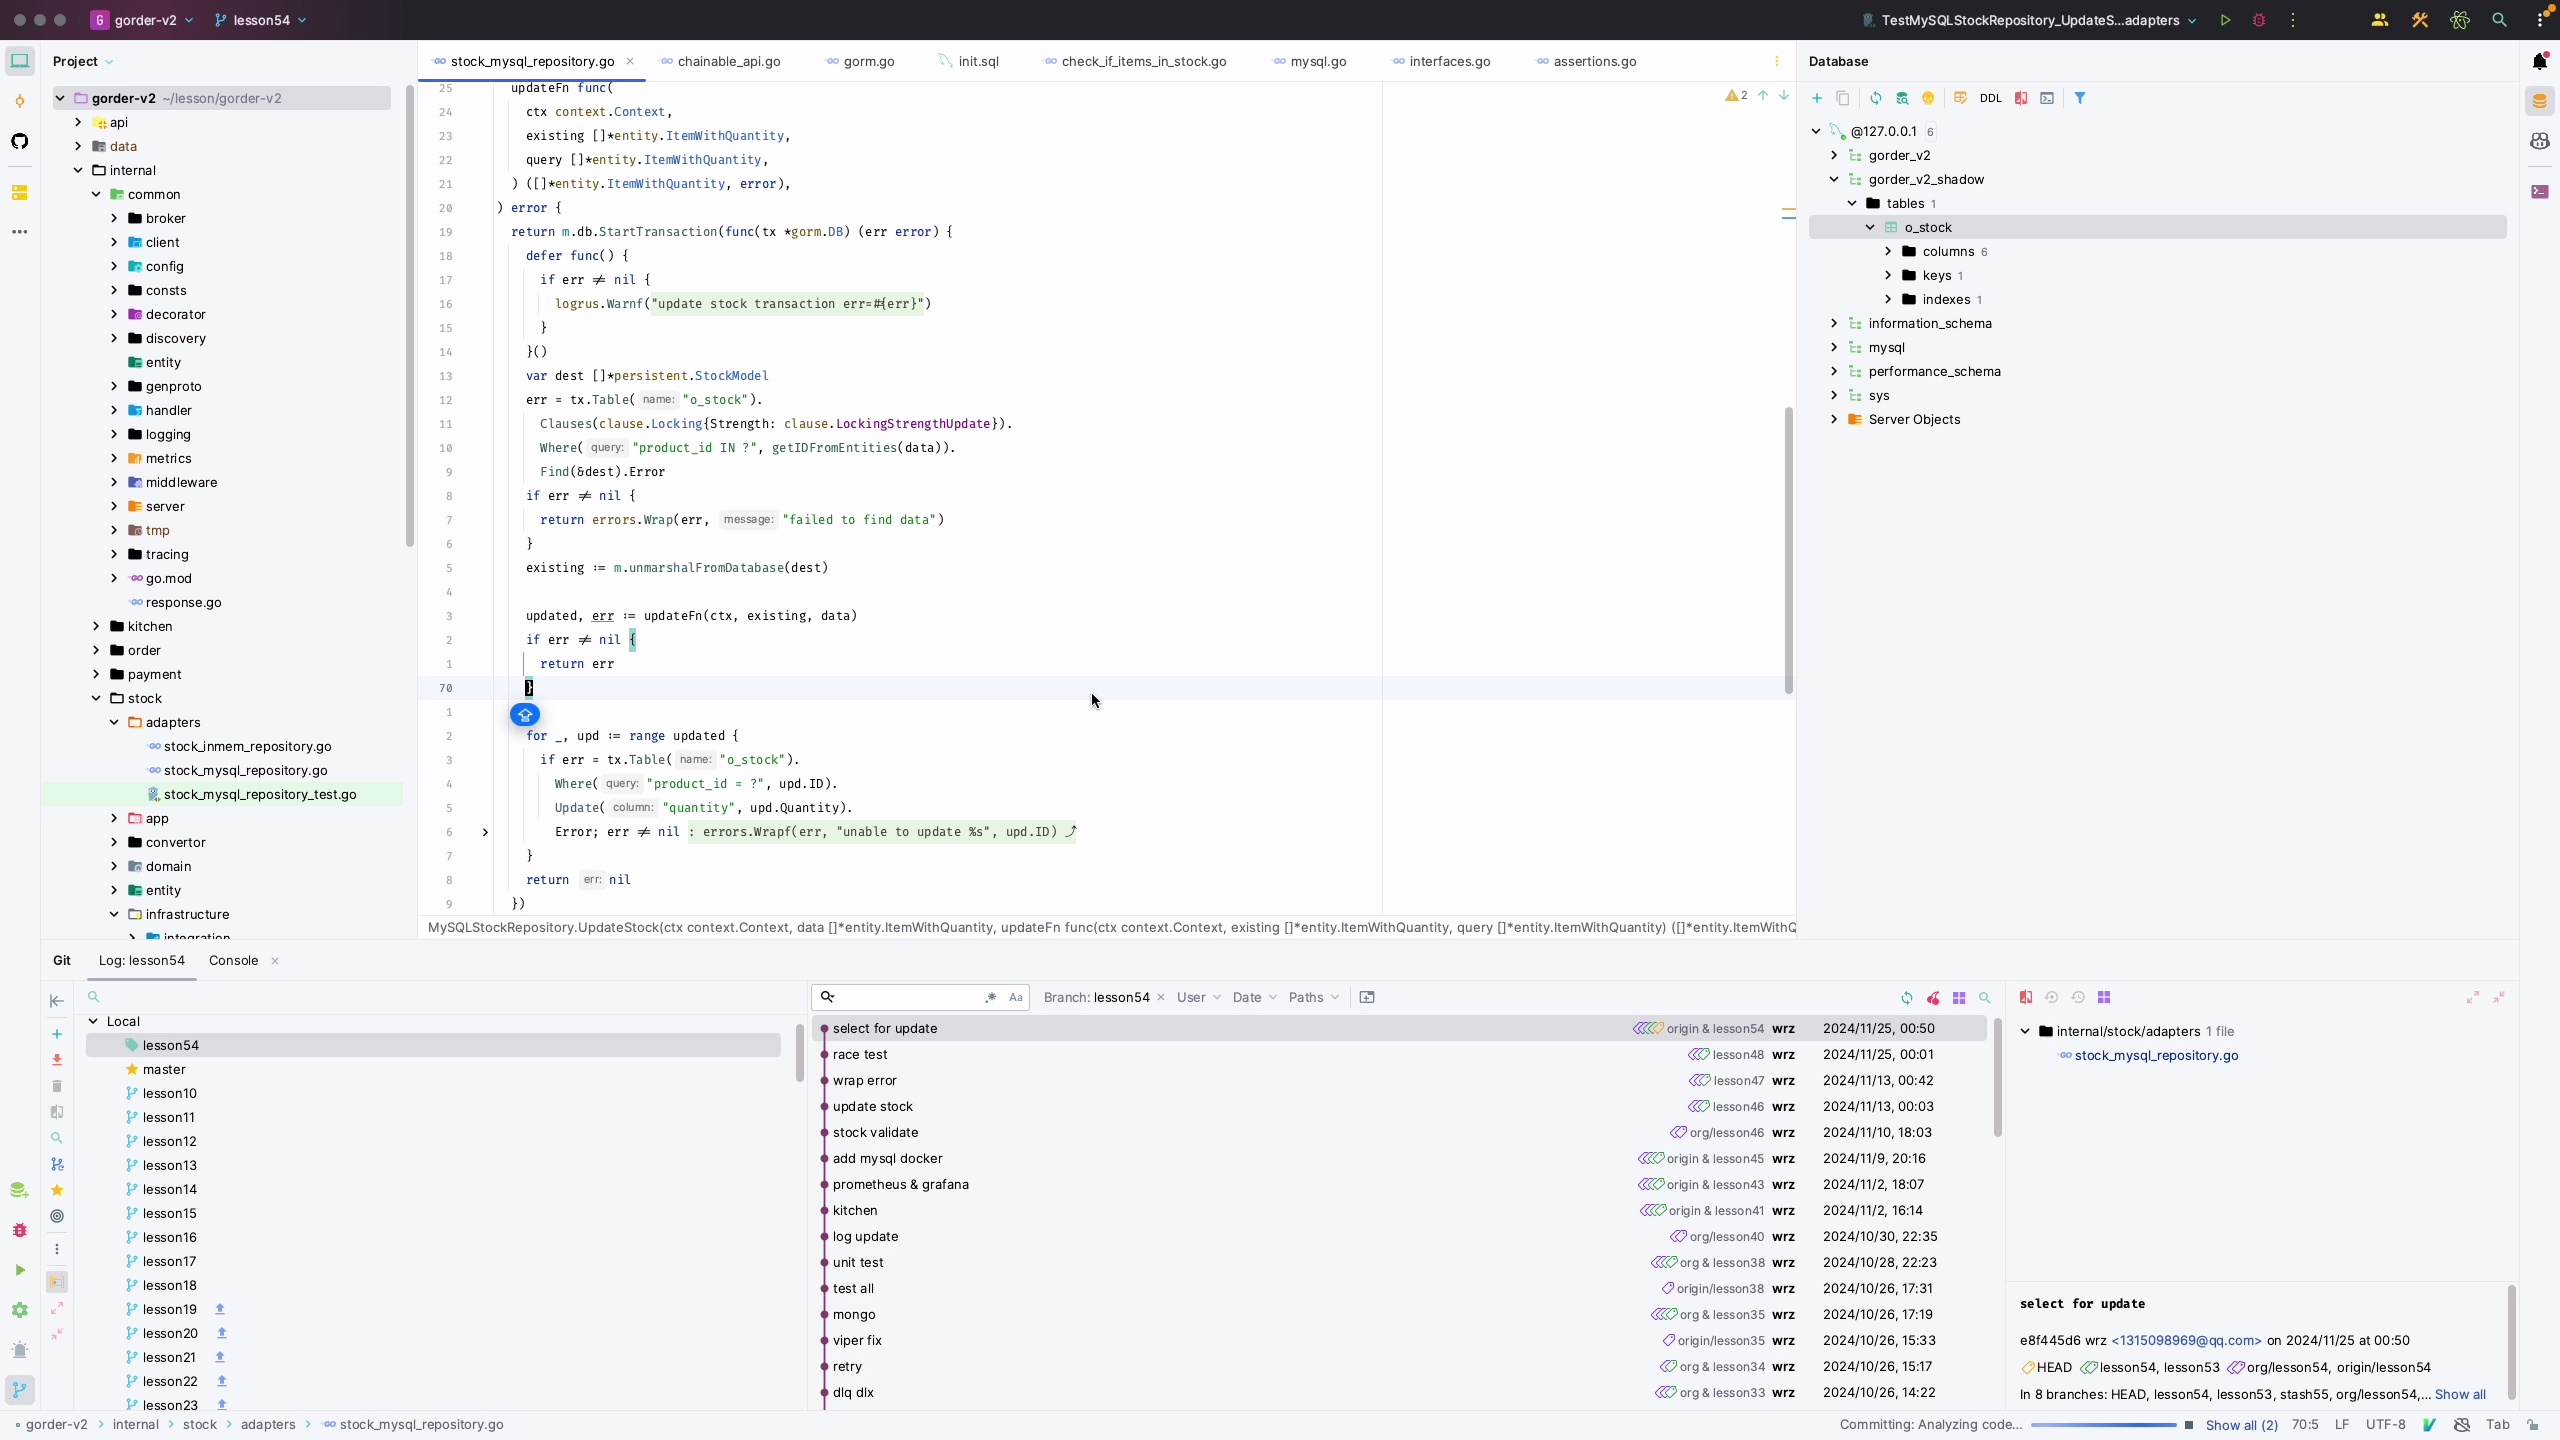Toggle the Match Case (Aa) option in Git log search
Screen dimensions: 2560x1440
1016,998
